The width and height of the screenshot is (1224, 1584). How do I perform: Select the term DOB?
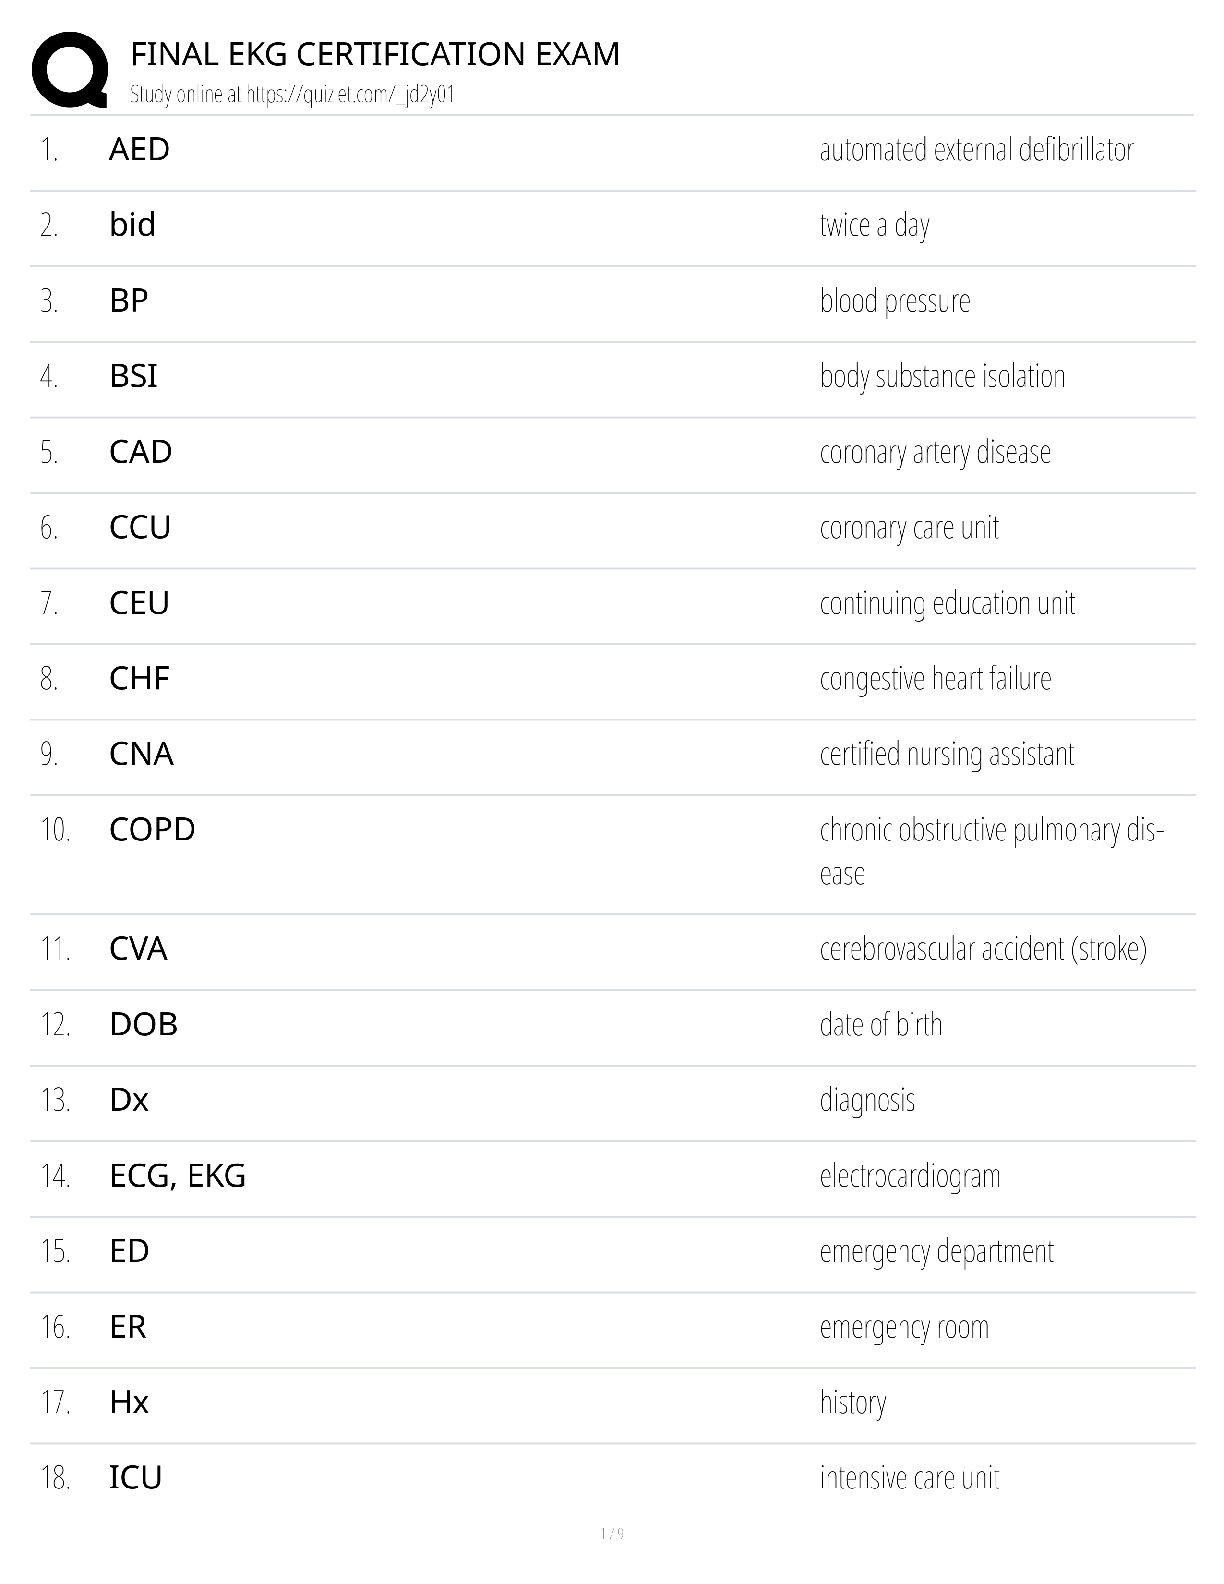point(143,1024)
